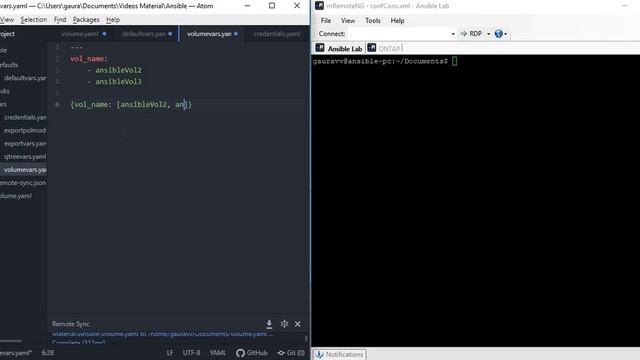The height and width of the screenshot is (360, 640).
Task: Click the GitHub icon in Atom status bar
Action: (x=240, y=353)
